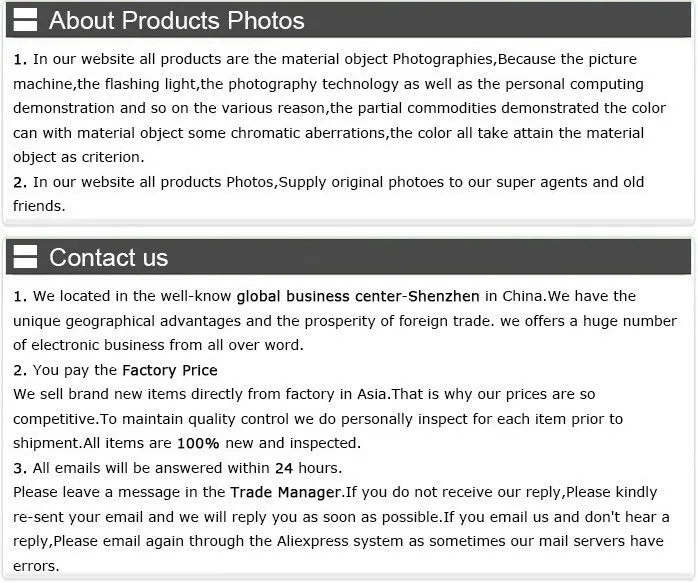Click the bold Factory Price text
Viewport: 698px width, 583px height.
point(170,370)
